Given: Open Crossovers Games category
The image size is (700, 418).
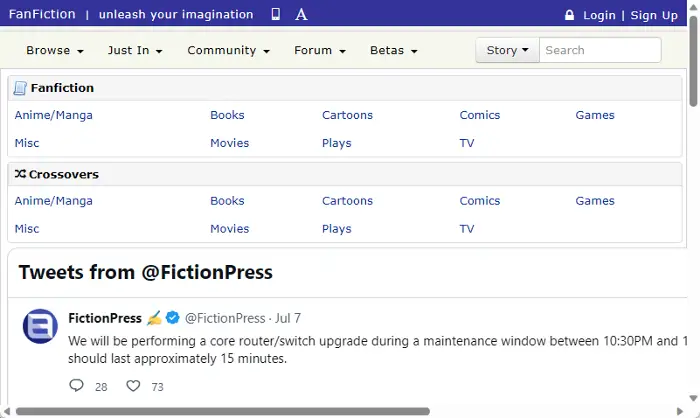Looking at the screenshot, I should (x=595, y=201).
